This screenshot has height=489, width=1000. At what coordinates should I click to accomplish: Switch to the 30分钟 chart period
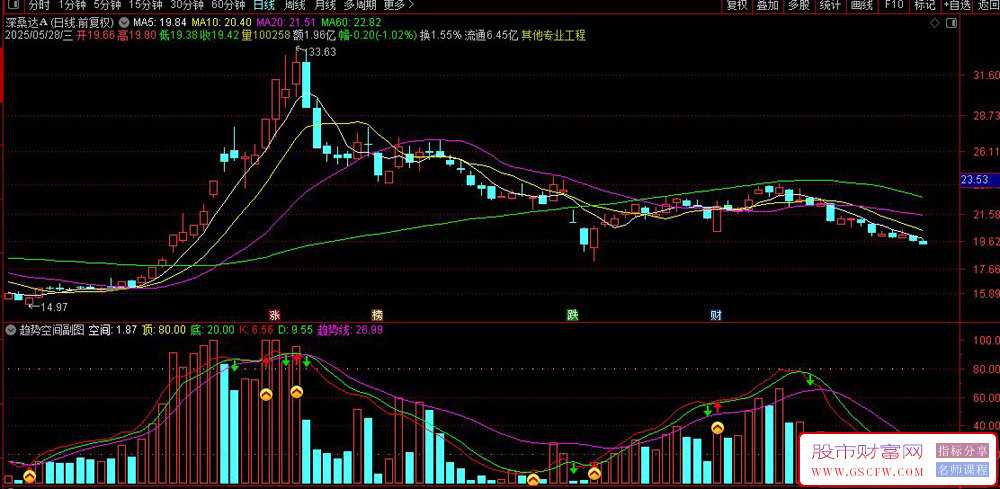187,6
